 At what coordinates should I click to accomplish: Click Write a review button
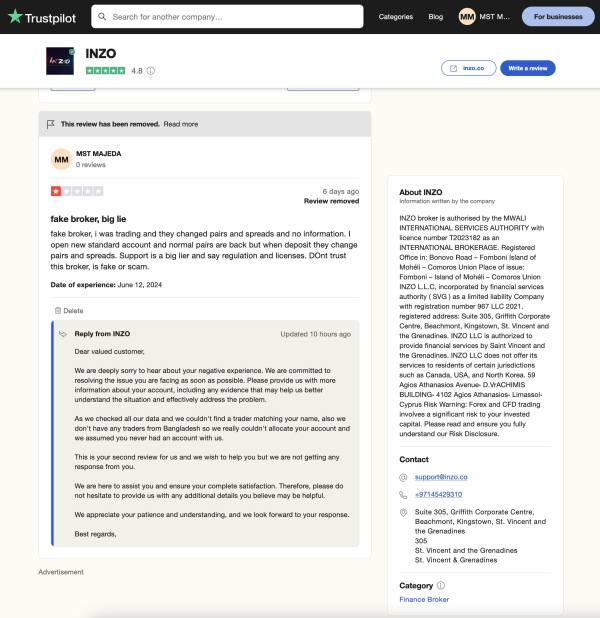point(528,68)
